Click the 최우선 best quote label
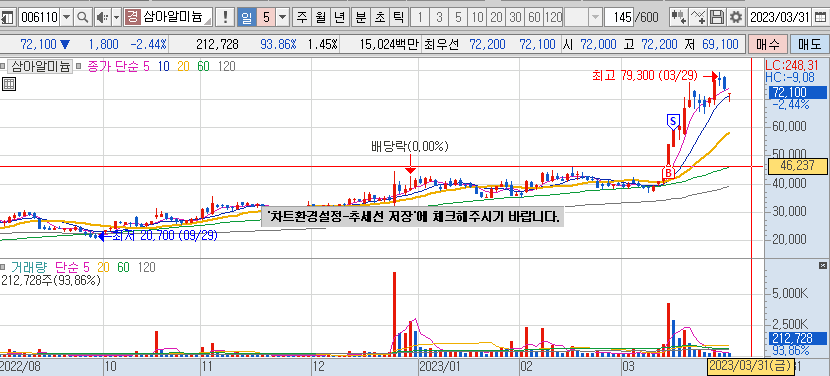Viewport: 830px width, 376px height. [442, 44]
